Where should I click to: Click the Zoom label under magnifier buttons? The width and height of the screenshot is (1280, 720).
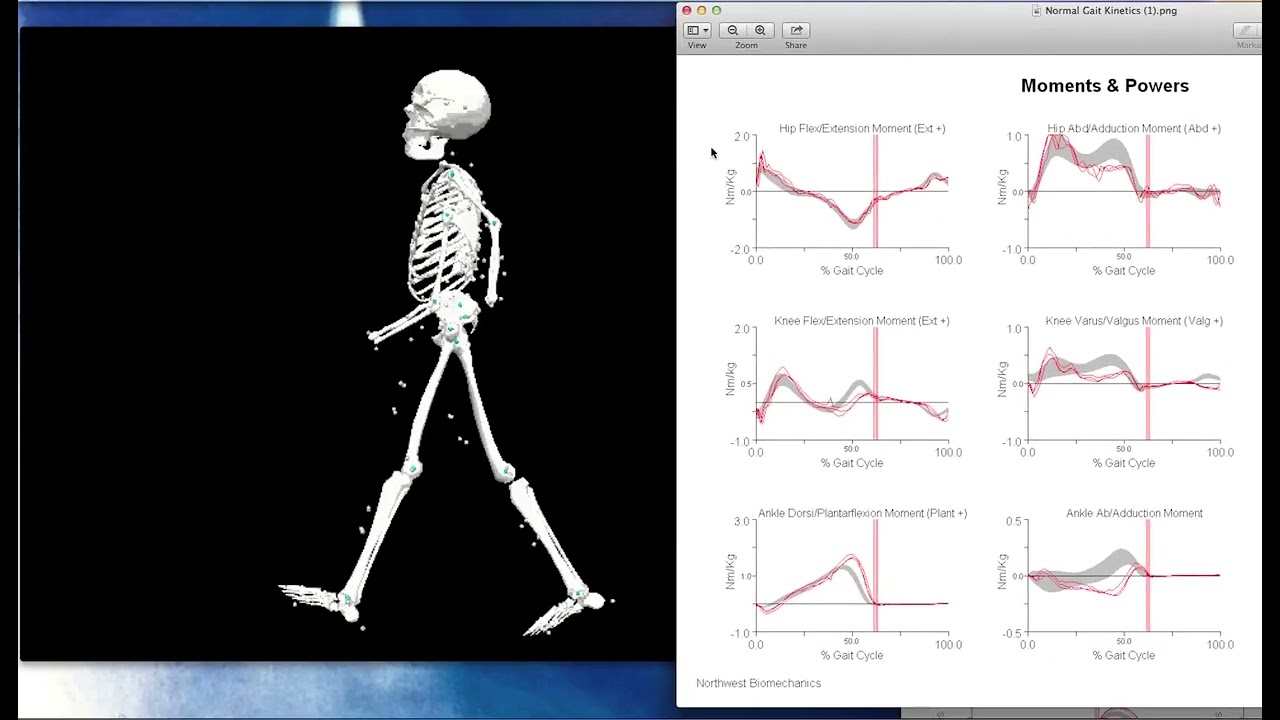tap(746, 45)
